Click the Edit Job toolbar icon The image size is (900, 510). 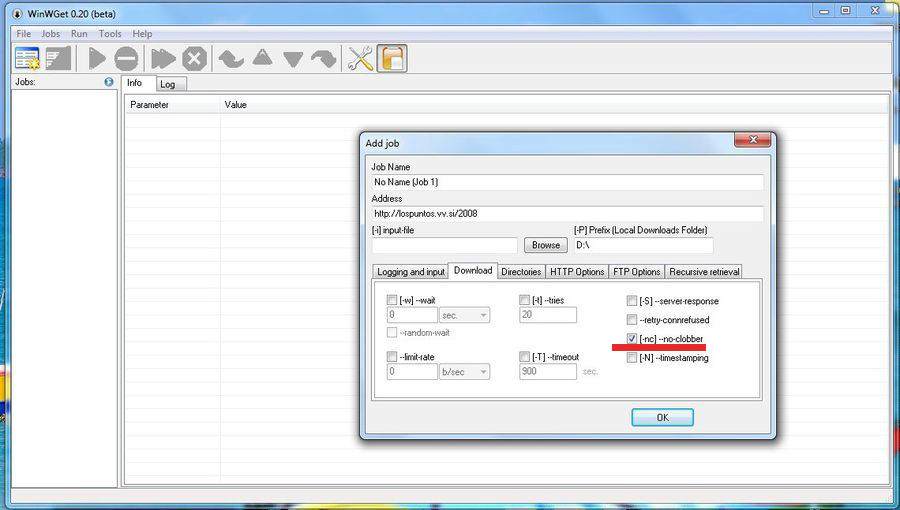[58, 59]
